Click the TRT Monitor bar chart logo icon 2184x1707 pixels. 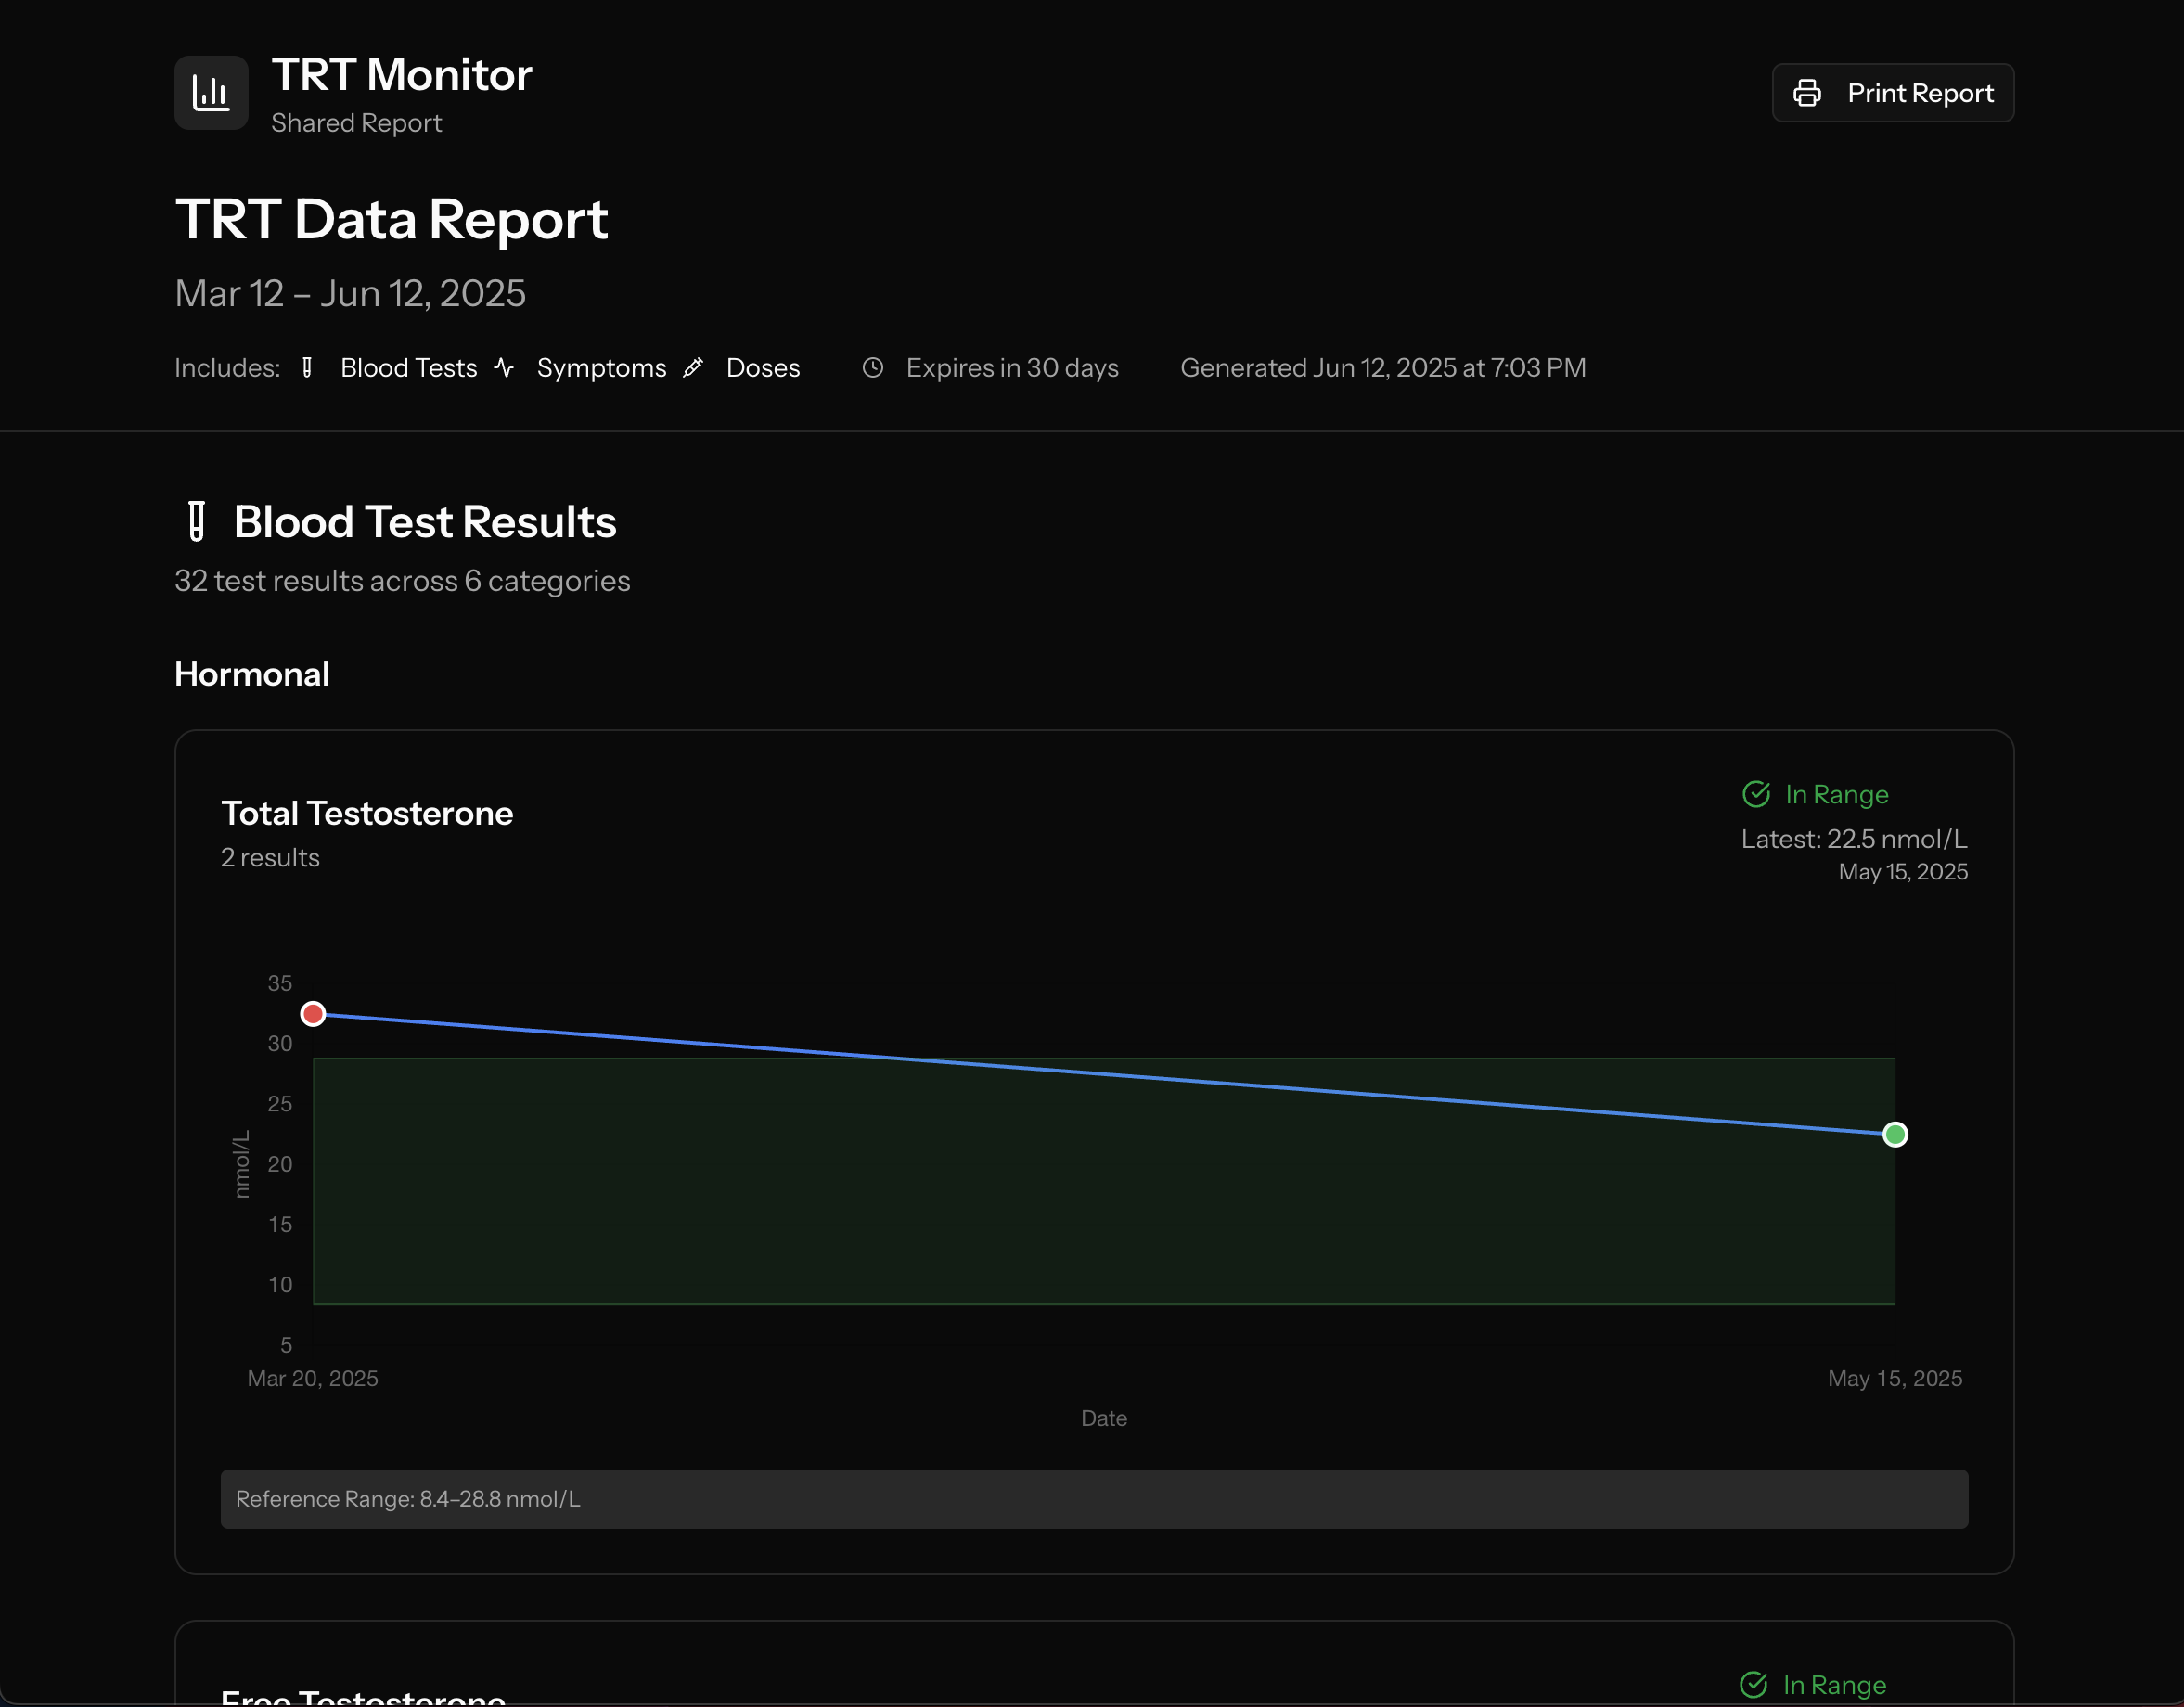(x=211, y=93)
